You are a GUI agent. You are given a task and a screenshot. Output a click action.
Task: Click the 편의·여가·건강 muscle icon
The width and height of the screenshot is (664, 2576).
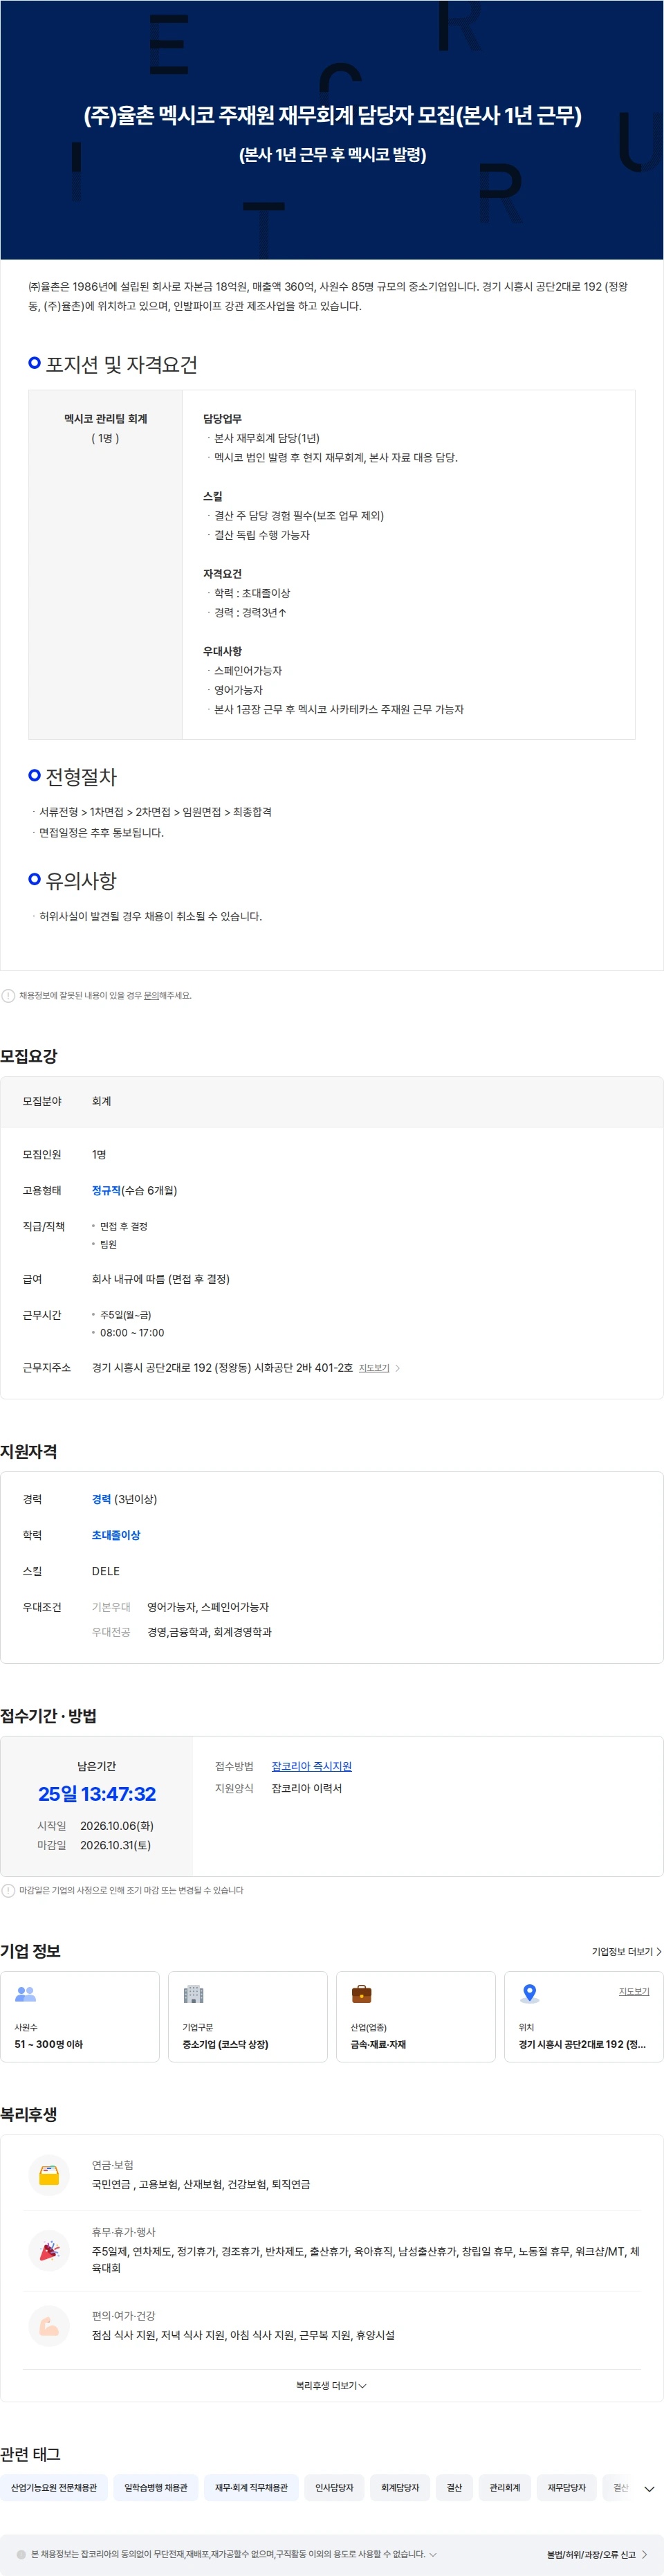tap(49, 2326)
